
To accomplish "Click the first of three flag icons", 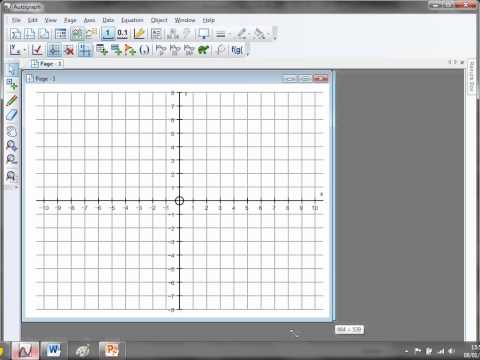I will click(x=161, y=50).
